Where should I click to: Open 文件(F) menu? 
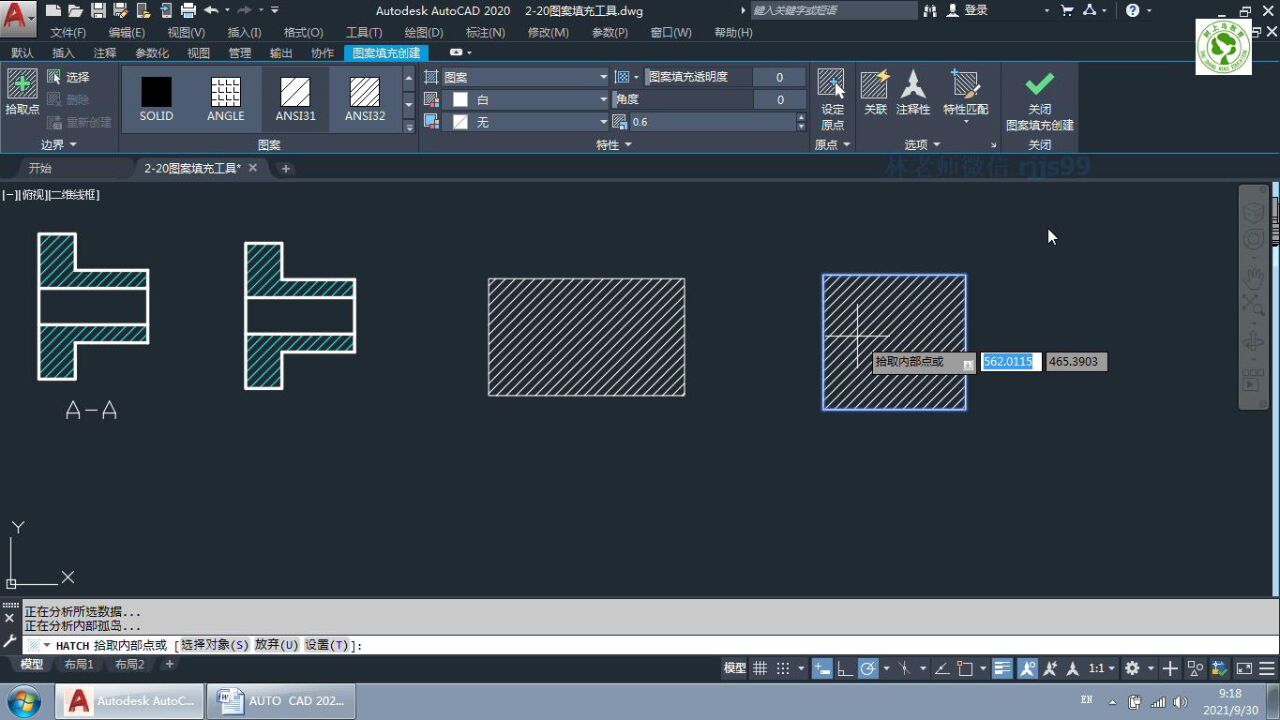(x=68, y=32)
